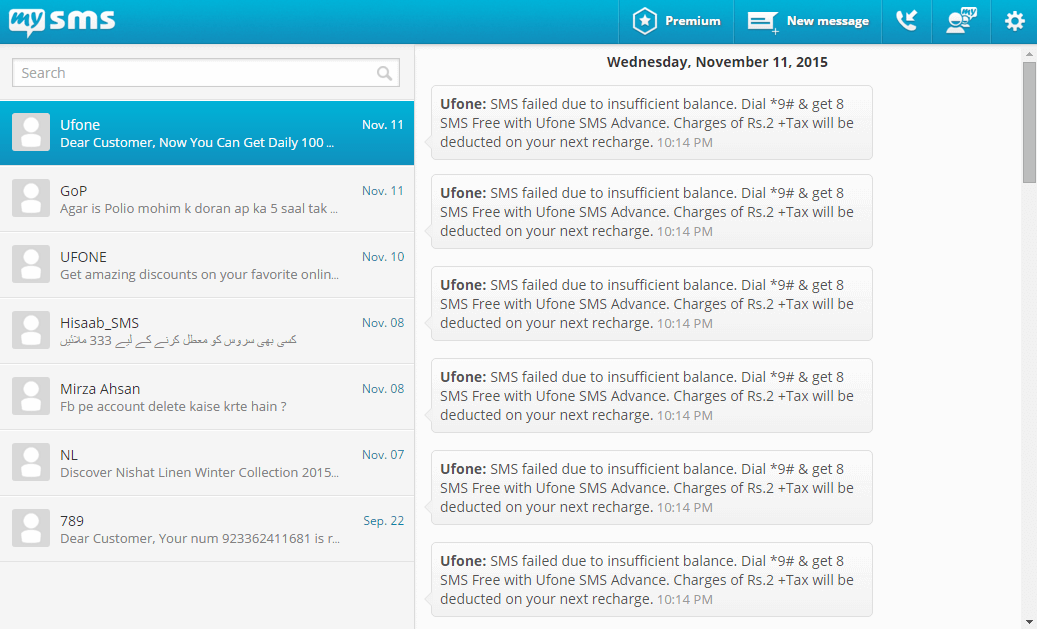1037x629 pixels.
Task: Click the search magnifier icon
Action: click(x=384, y=73)
